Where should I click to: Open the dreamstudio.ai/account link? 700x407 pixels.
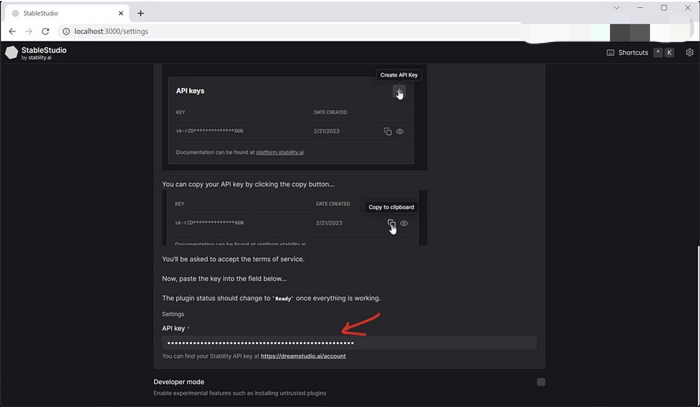pos(303,356)
